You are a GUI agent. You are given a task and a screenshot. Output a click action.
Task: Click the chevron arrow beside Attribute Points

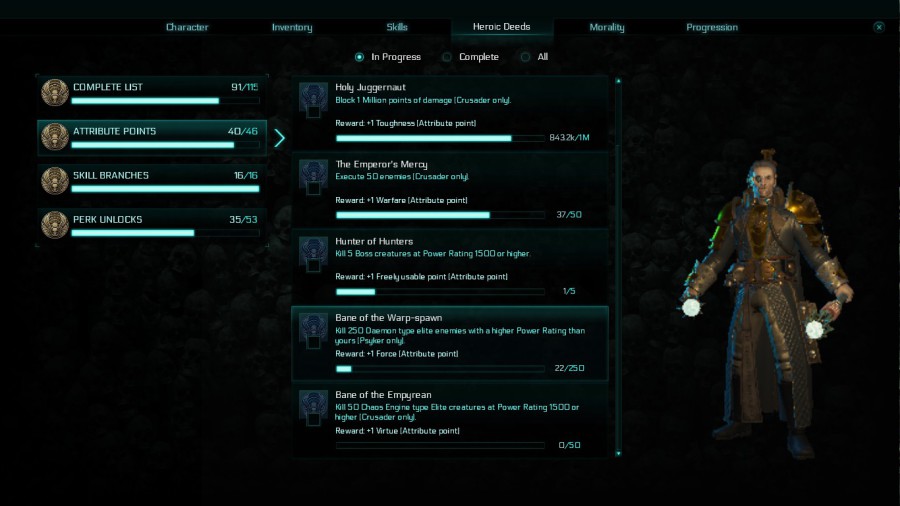tap(280, 138)
